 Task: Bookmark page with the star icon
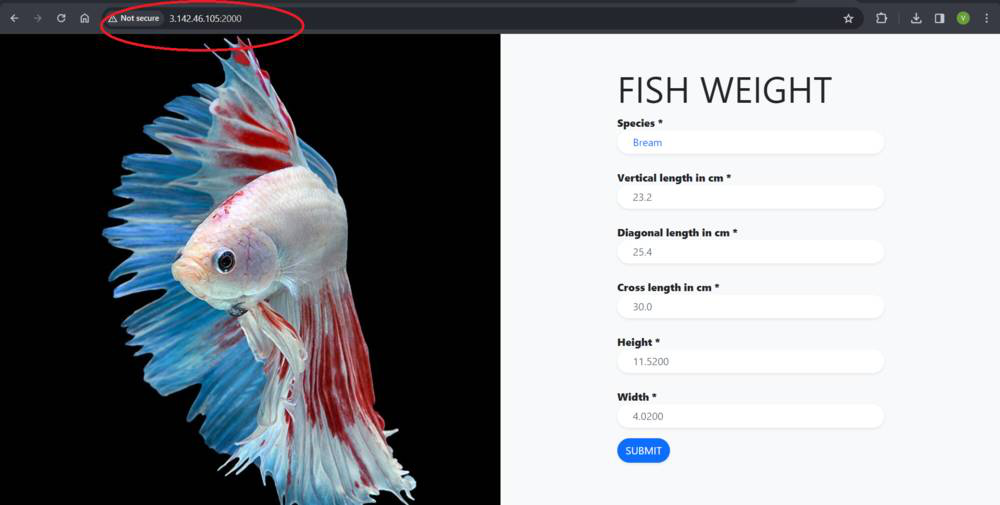848,18
